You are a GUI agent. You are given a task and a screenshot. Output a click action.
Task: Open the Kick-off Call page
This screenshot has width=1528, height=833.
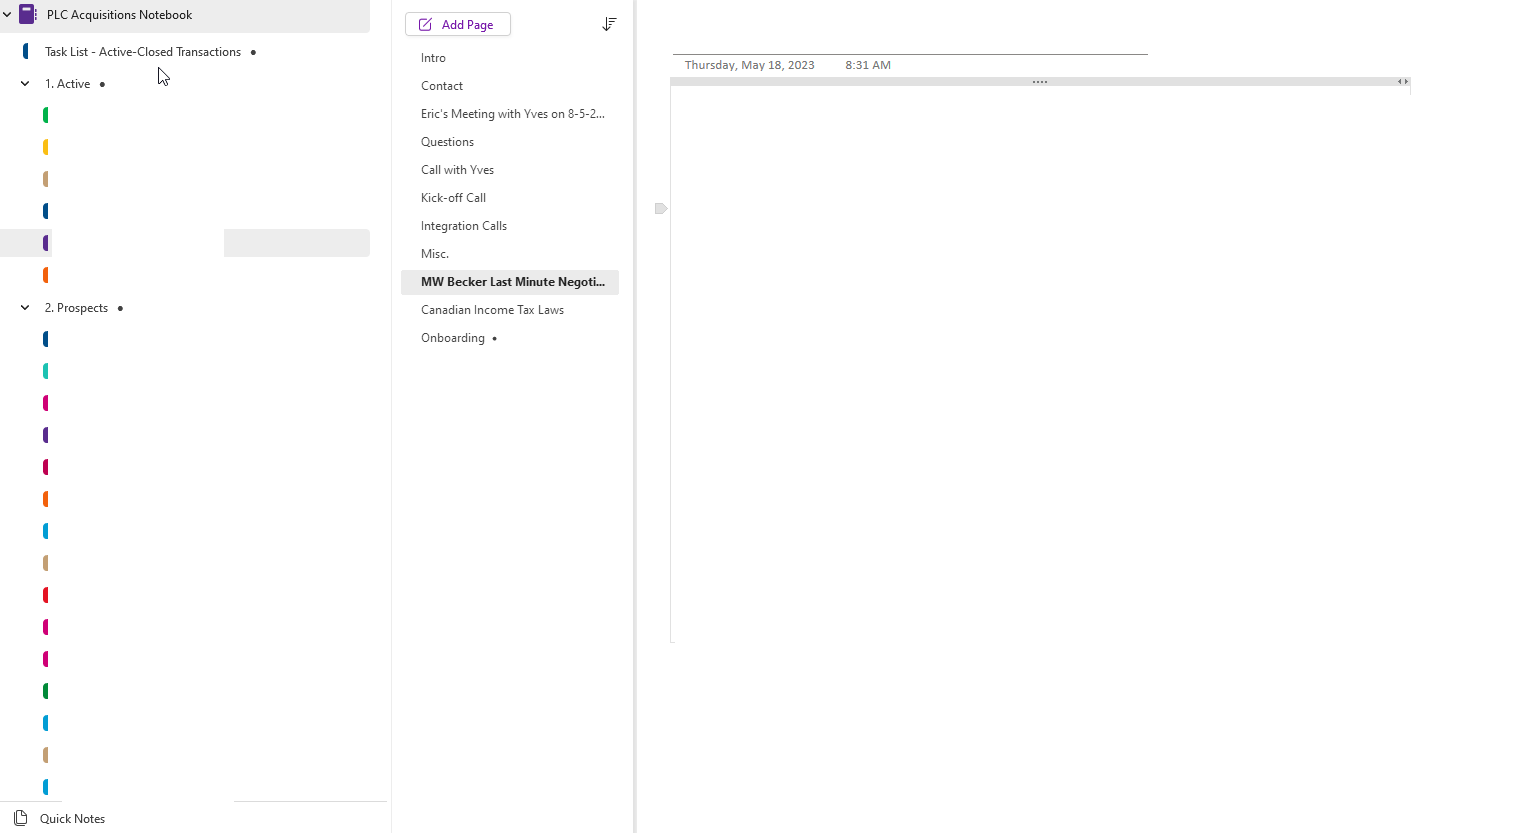point(453,197)
